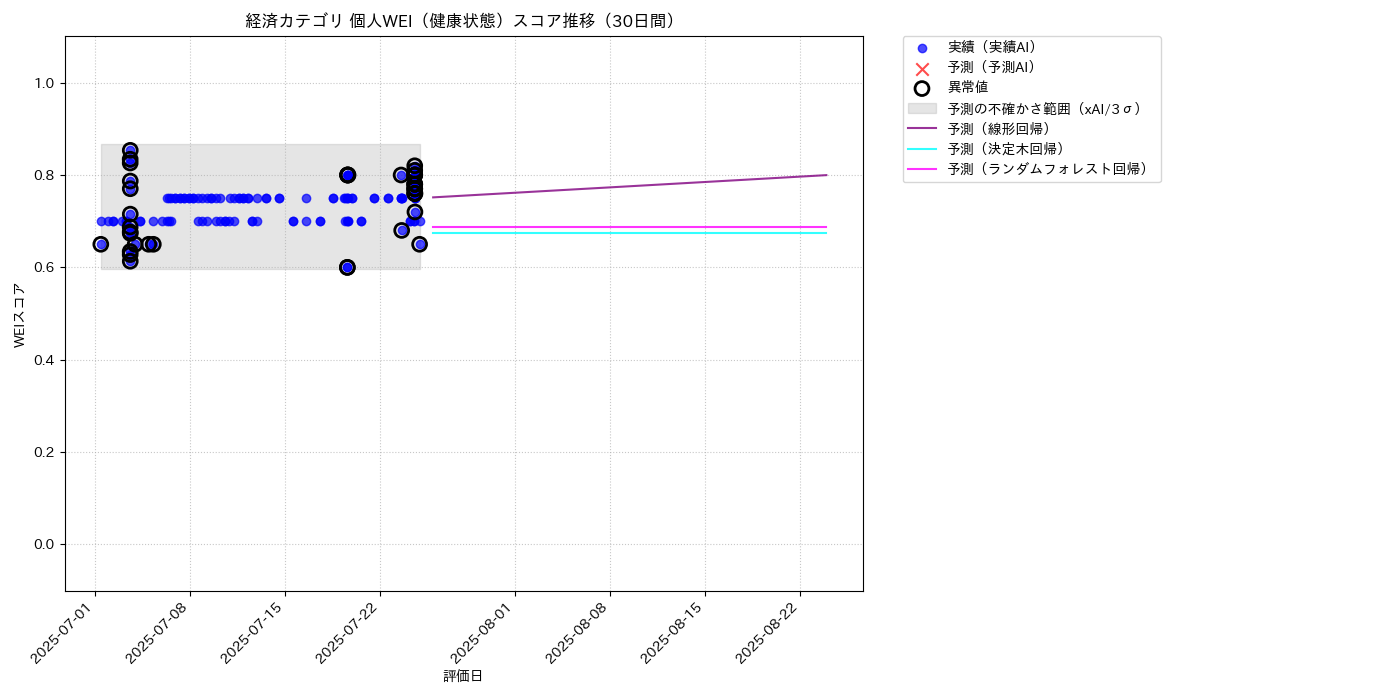1400x700 pixels.
Task: Select the legend label 異常値
Action: pyautogui.click(x=968, y=88)
